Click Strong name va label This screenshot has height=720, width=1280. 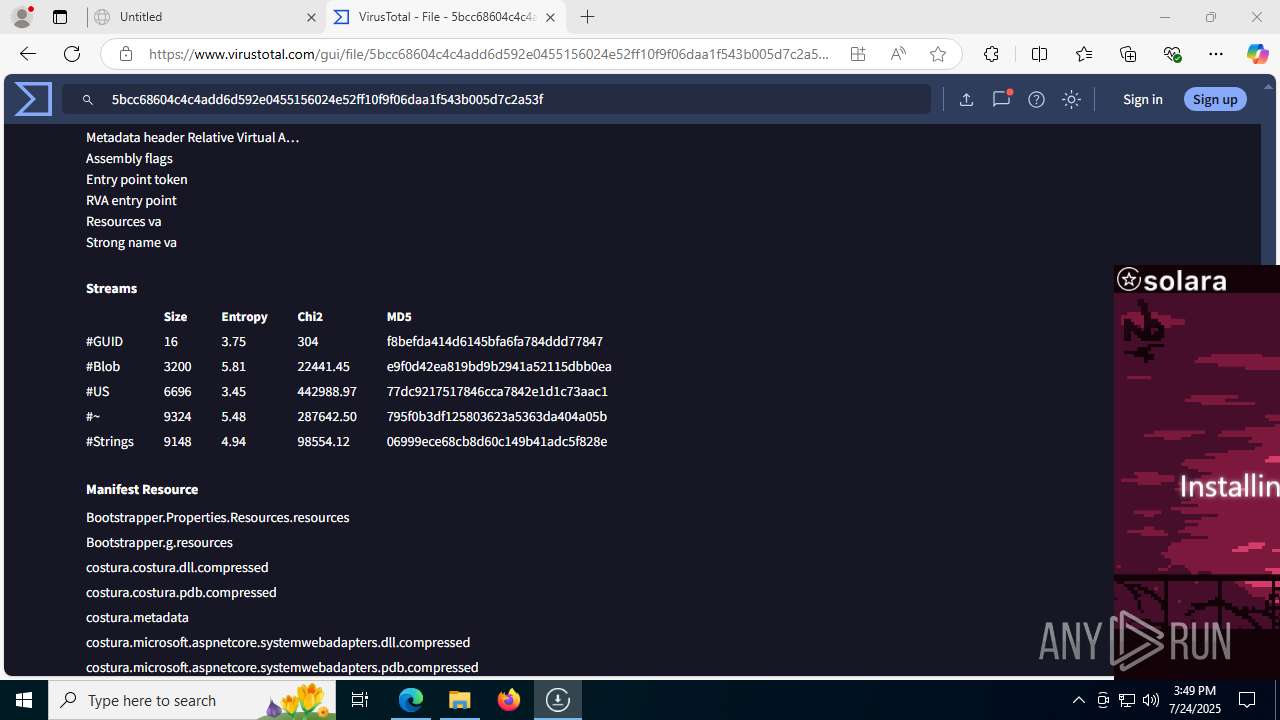tap(131, 242)
